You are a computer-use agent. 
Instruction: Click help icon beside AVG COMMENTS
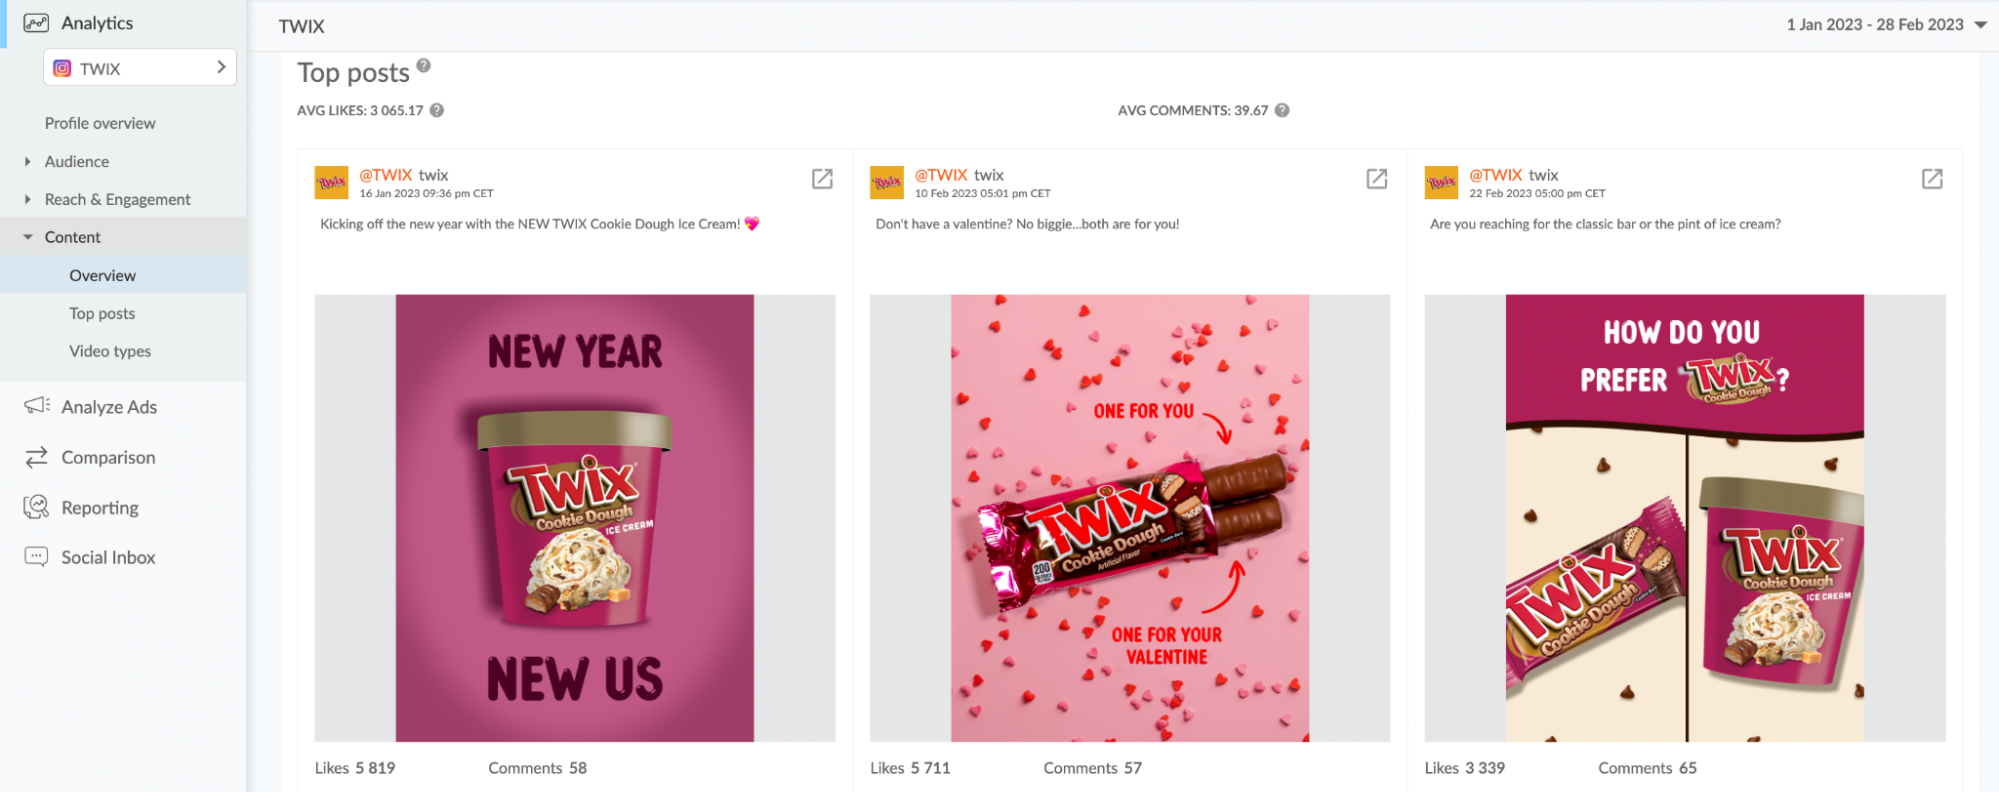click(1282, 110)
